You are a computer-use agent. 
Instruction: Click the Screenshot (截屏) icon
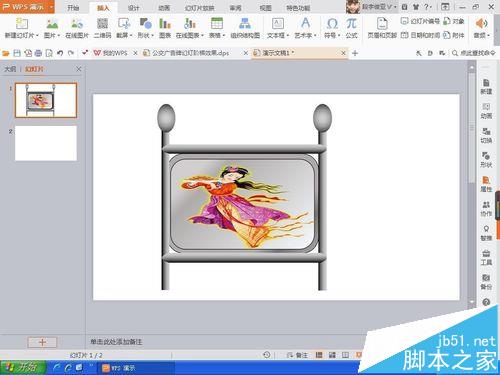124,24
